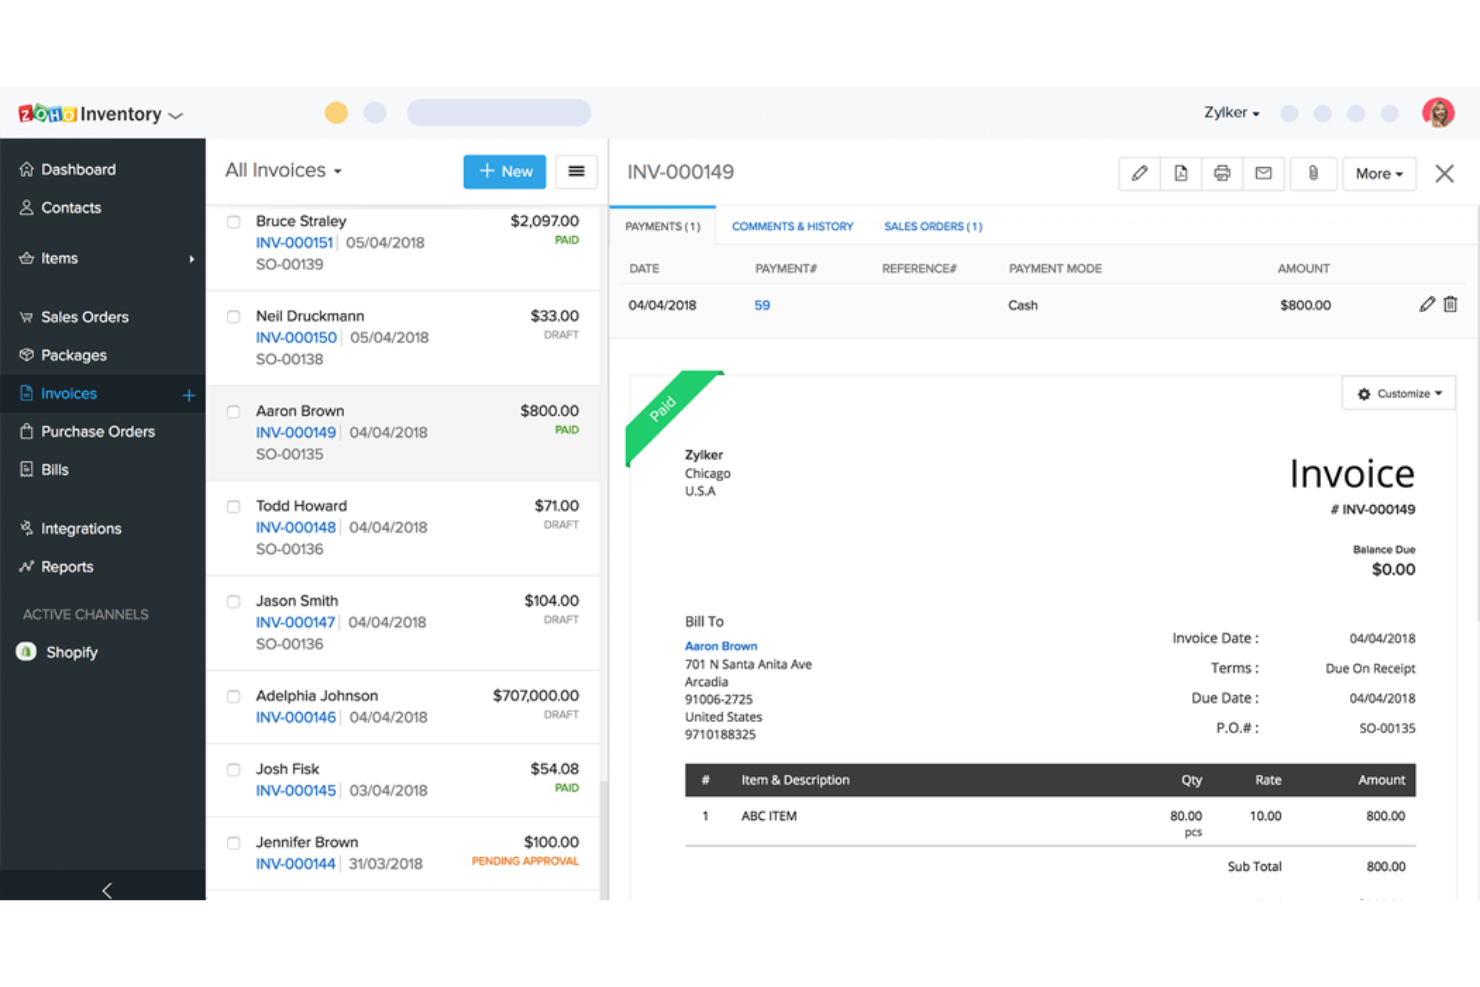Image resolution: width=1480 pixels, height=987 pixels.
Task: Check the checkbox next to Aaron Brown's invoice
Action: click(233, 412)
